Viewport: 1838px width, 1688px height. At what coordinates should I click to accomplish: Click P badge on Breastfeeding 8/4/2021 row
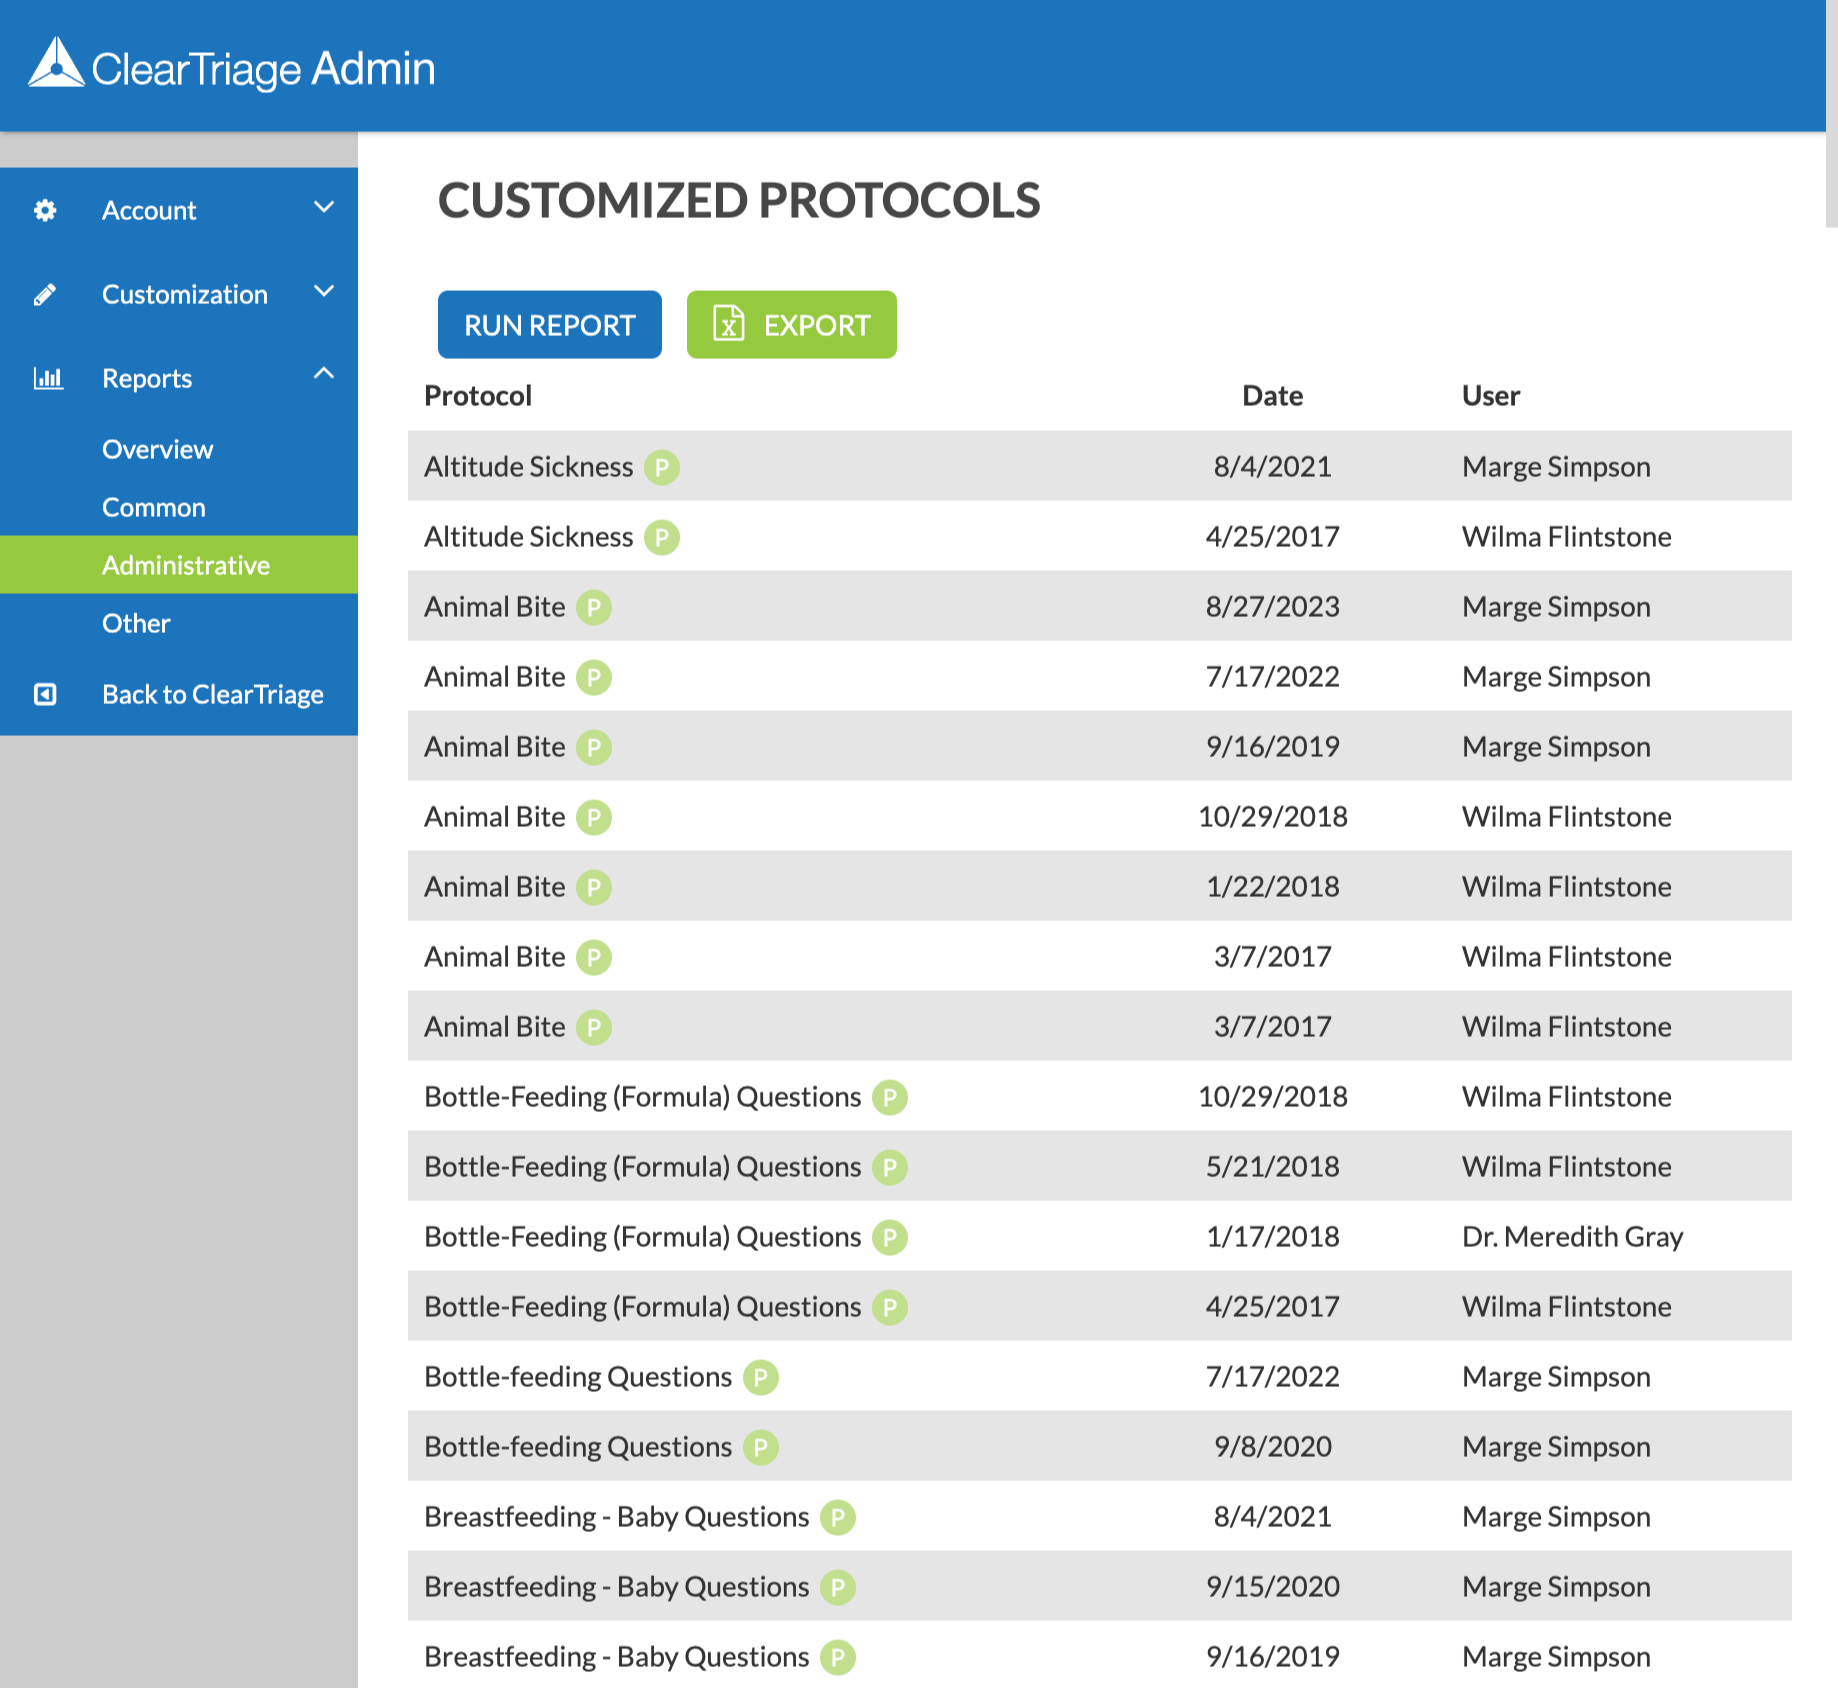coord(837,1517)
